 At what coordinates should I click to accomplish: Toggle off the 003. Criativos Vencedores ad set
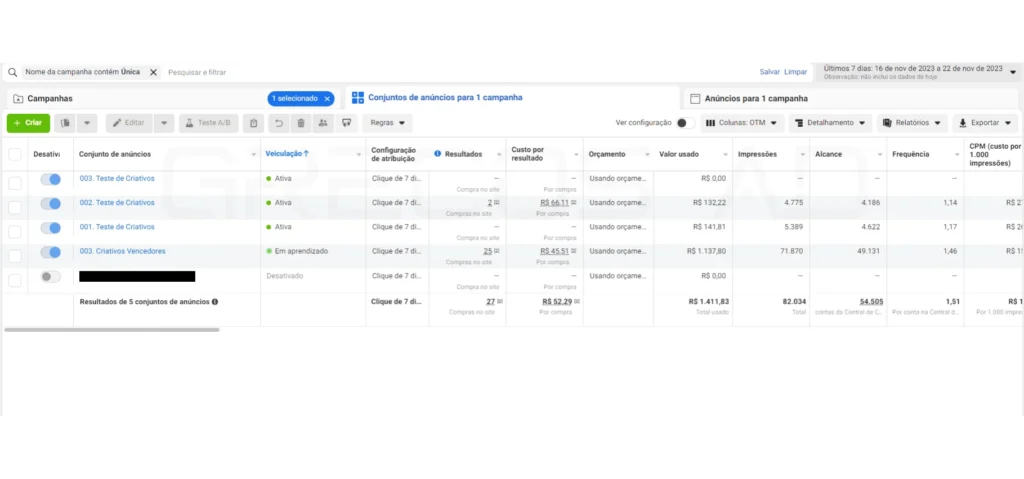tap(50, 252)
